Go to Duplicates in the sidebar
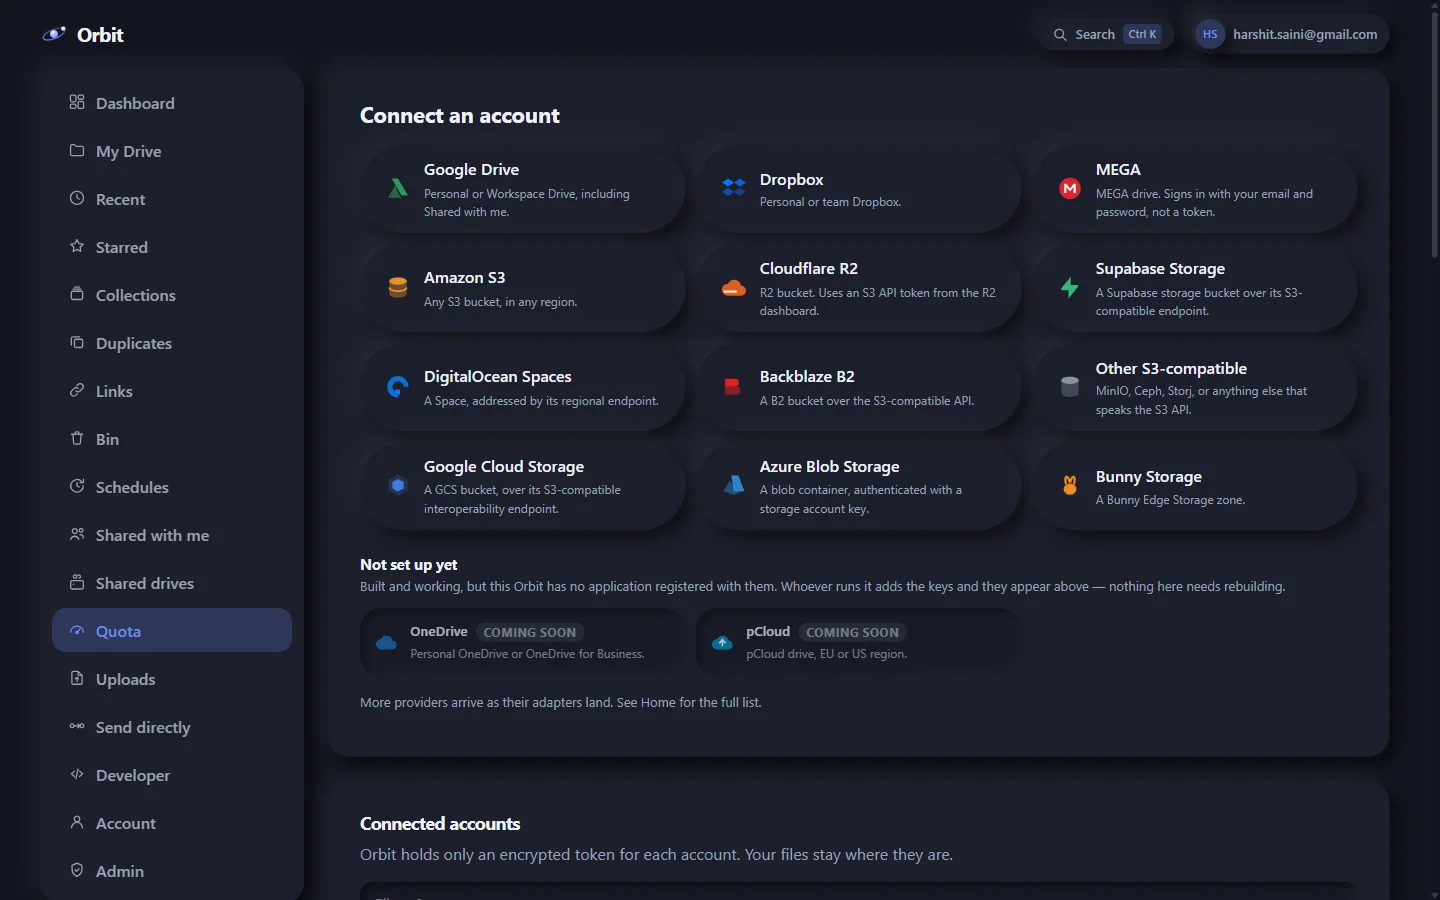The image size is (1440, 900). click(x=172, y=343)
